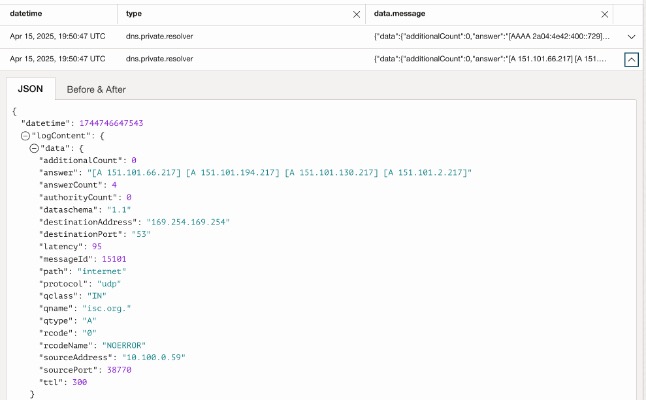The width and height of the screenshot is (646, 400).
Task: Click the type column header
Action: pos(134,14)
